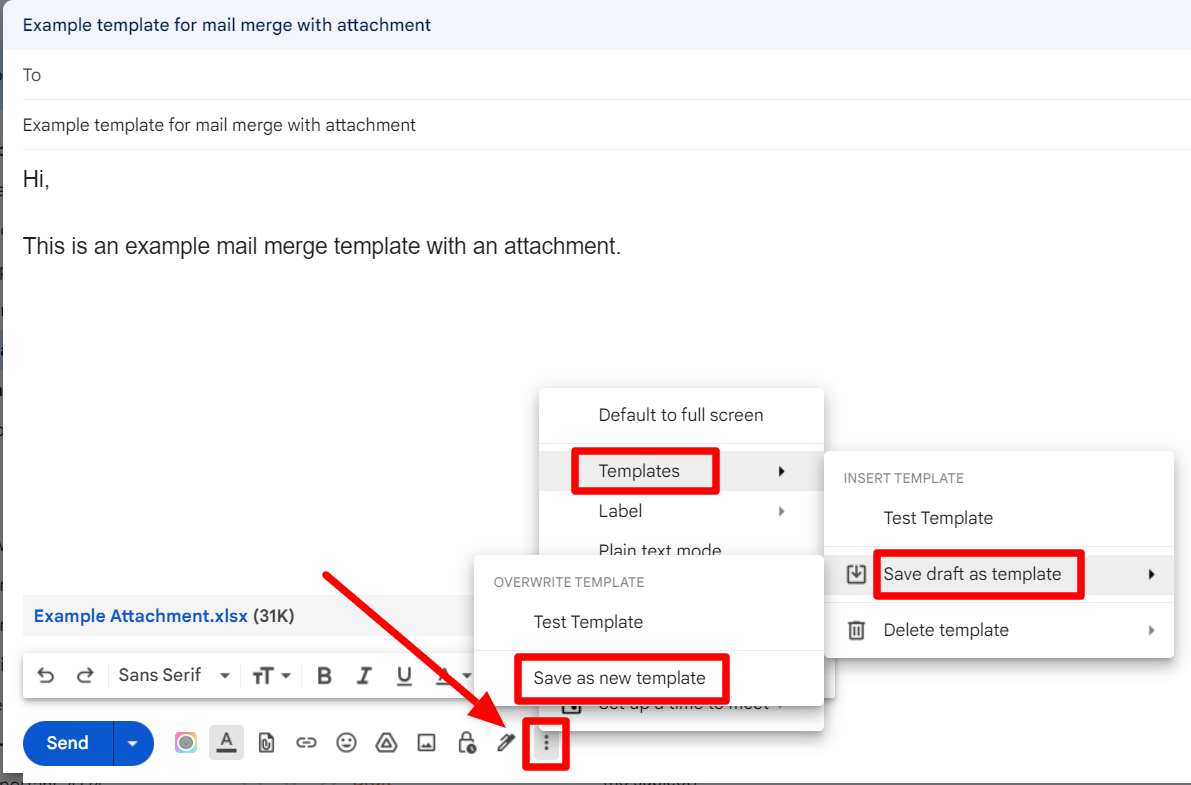This screenshot has height=785, width=1191.
Task: Open Save draft as template submenu
Action: pyautogui.click(x=999, y=575)
